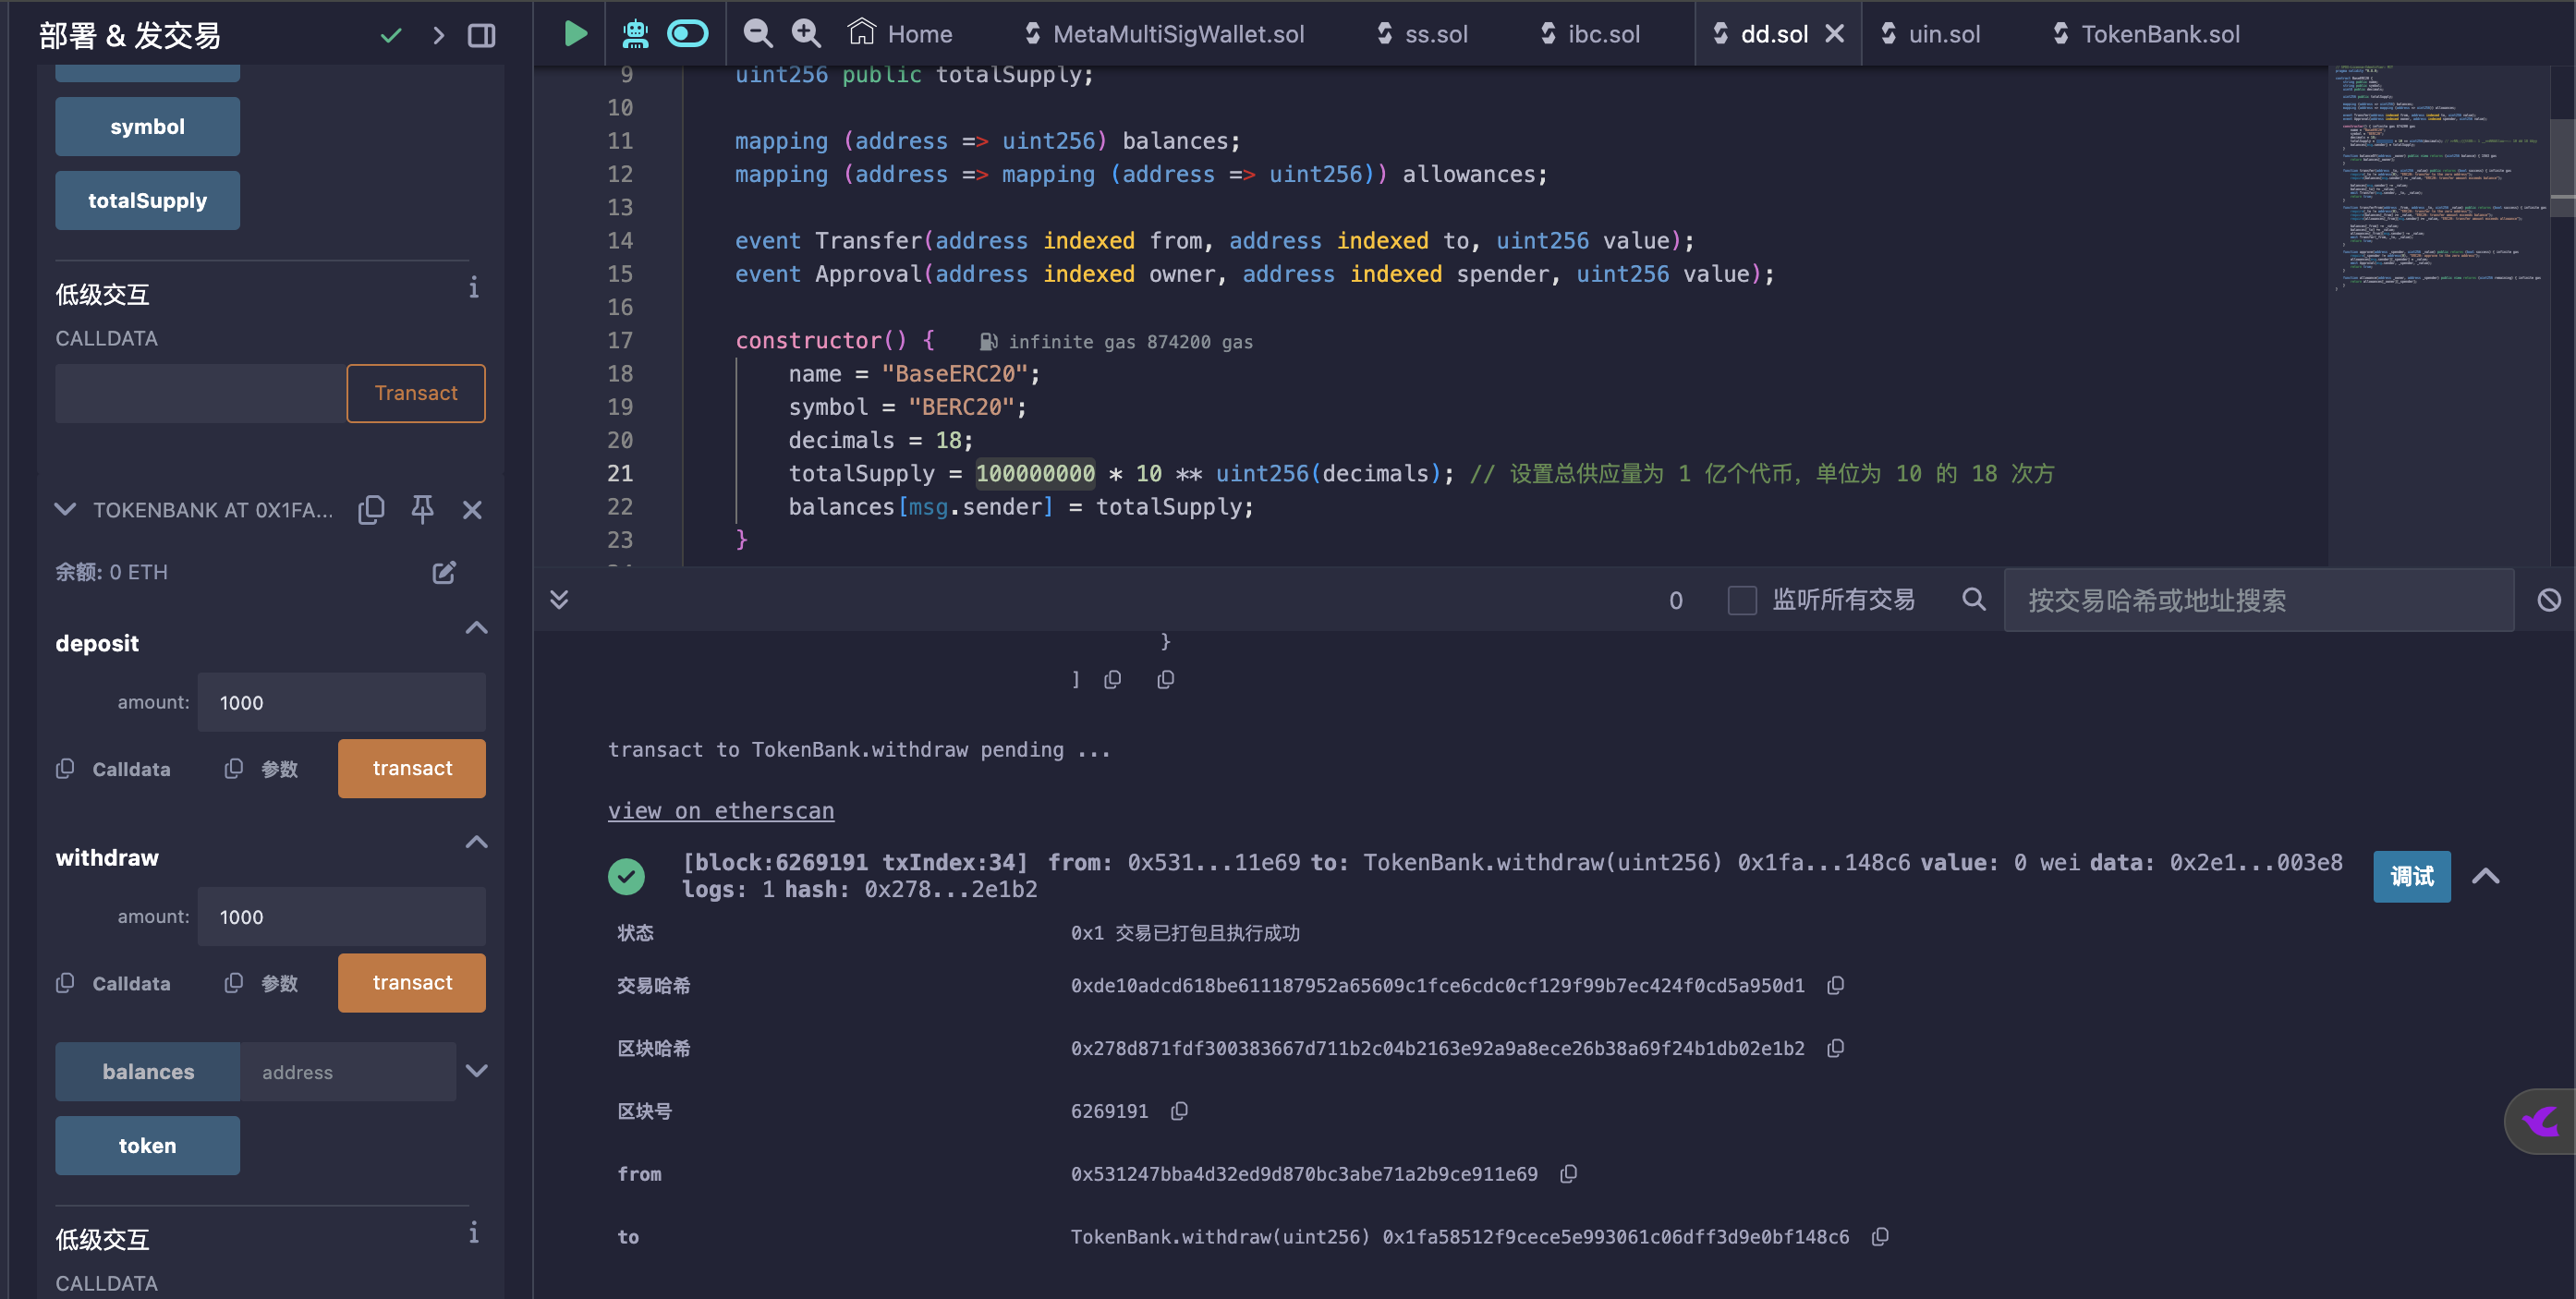Remove the TokenBank deployed contract
Screen dimensions: 2576x1299
pyautogui.click(x=472, y=510)
